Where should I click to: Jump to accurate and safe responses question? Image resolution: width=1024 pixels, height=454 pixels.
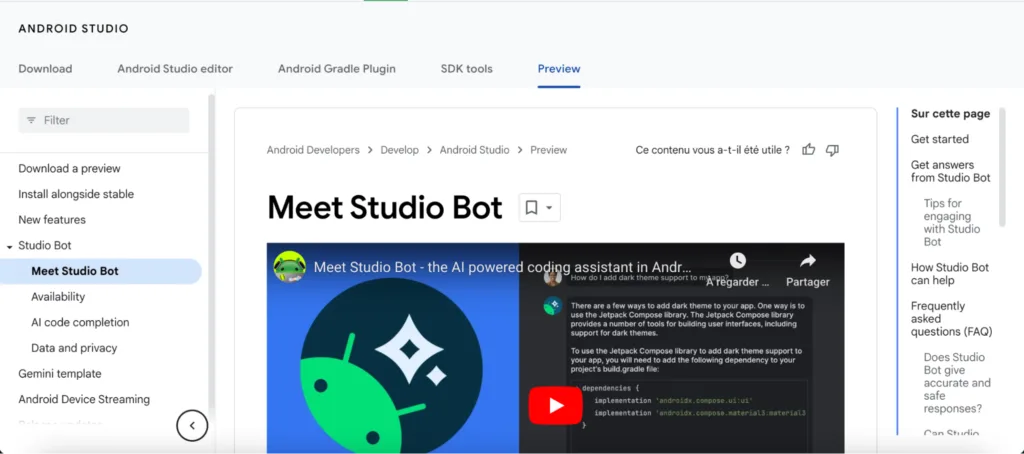point(957,383)
